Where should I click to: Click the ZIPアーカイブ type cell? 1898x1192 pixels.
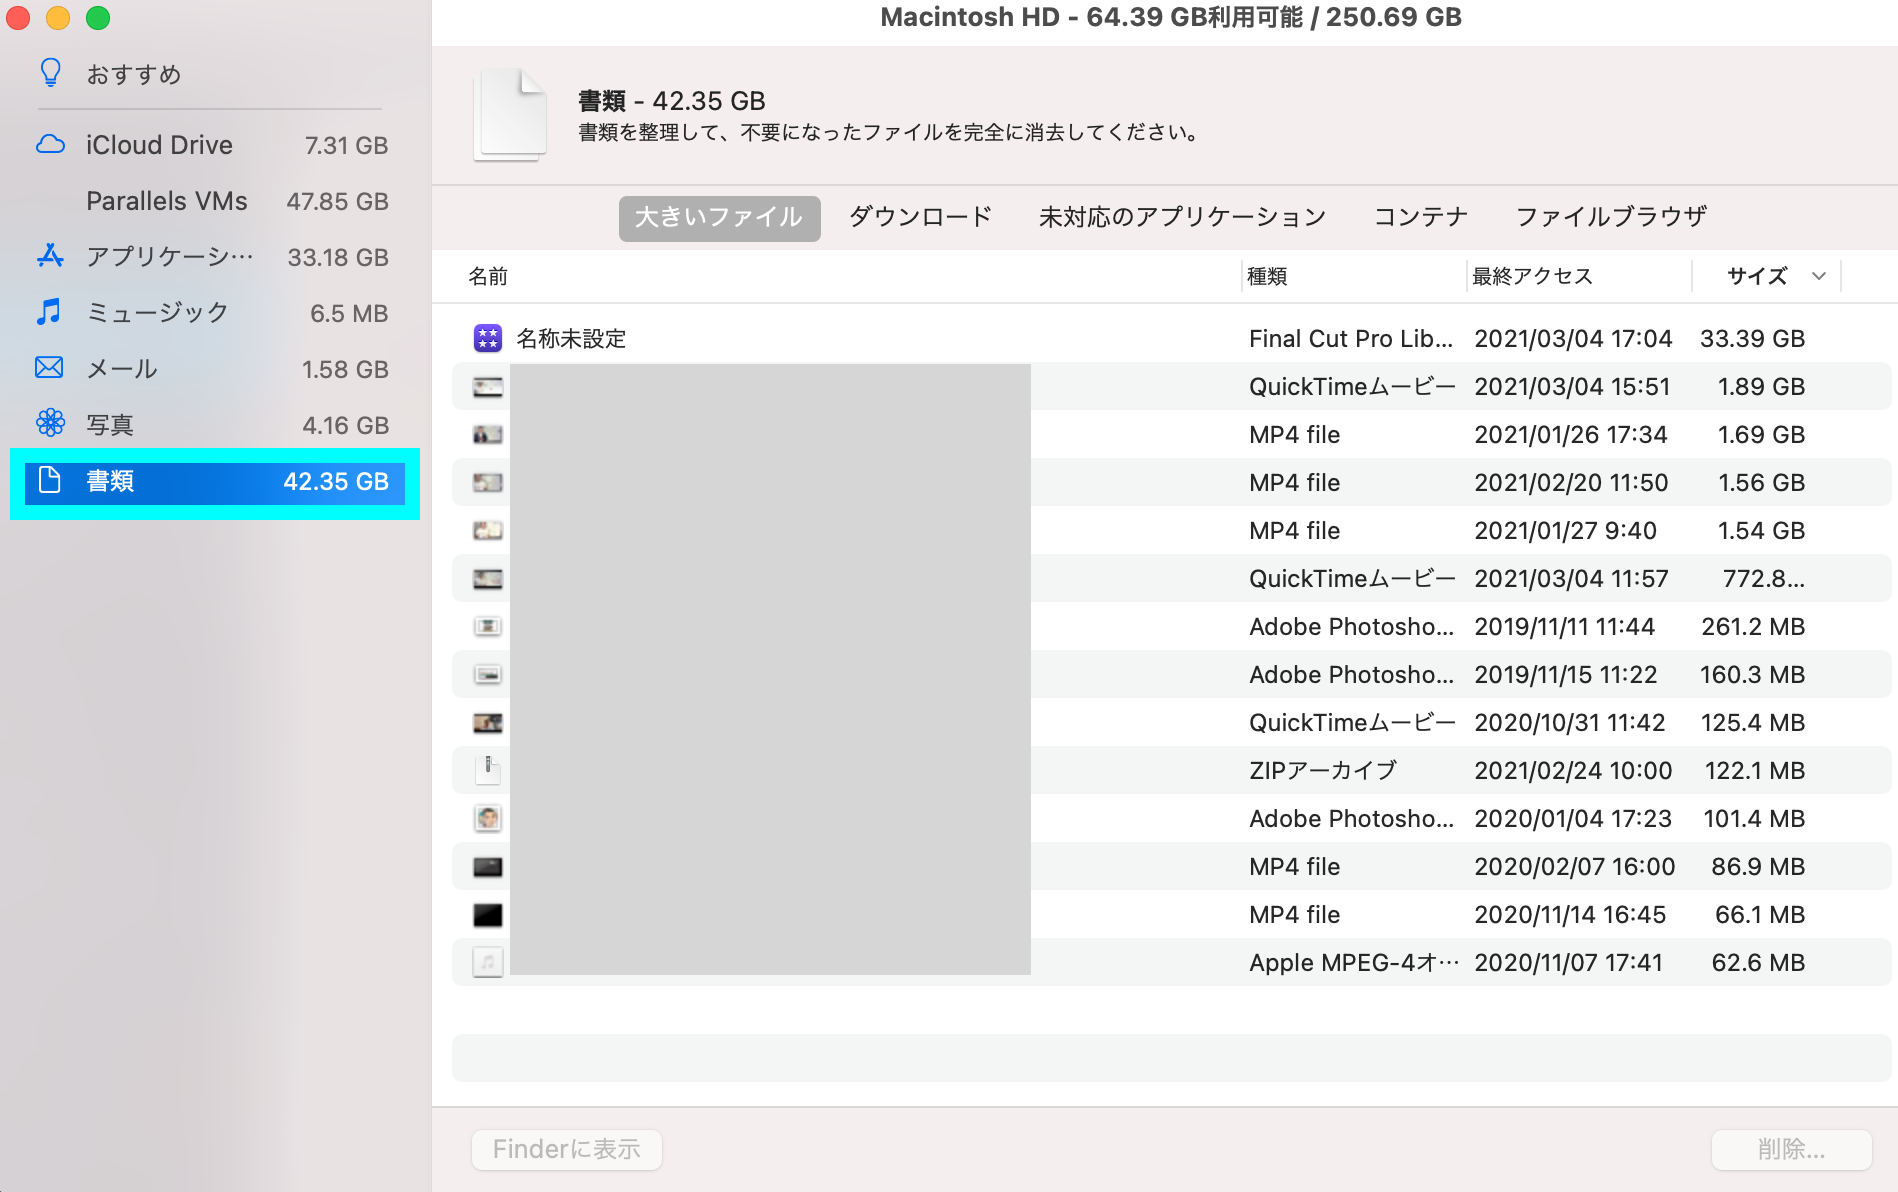pos(1322,770)
